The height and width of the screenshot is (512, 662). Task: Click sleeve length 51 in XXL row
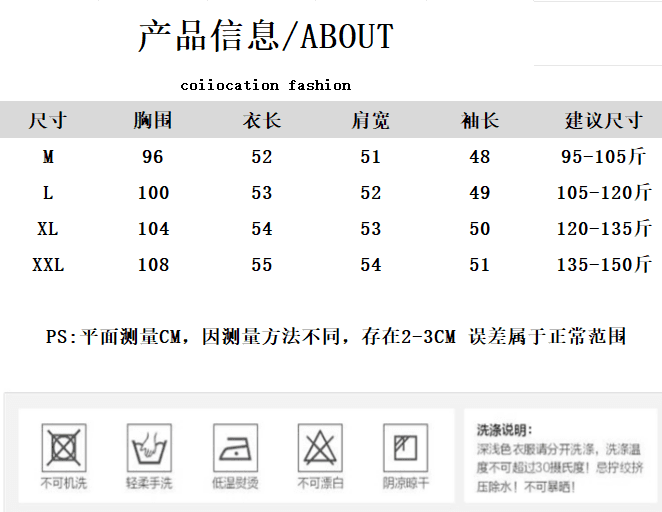pos(480,265)
